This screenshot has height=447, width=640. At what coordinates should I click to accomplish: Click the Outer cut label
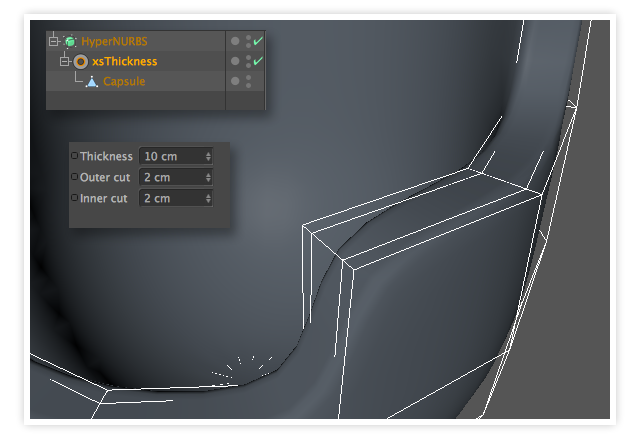point(105,178)
